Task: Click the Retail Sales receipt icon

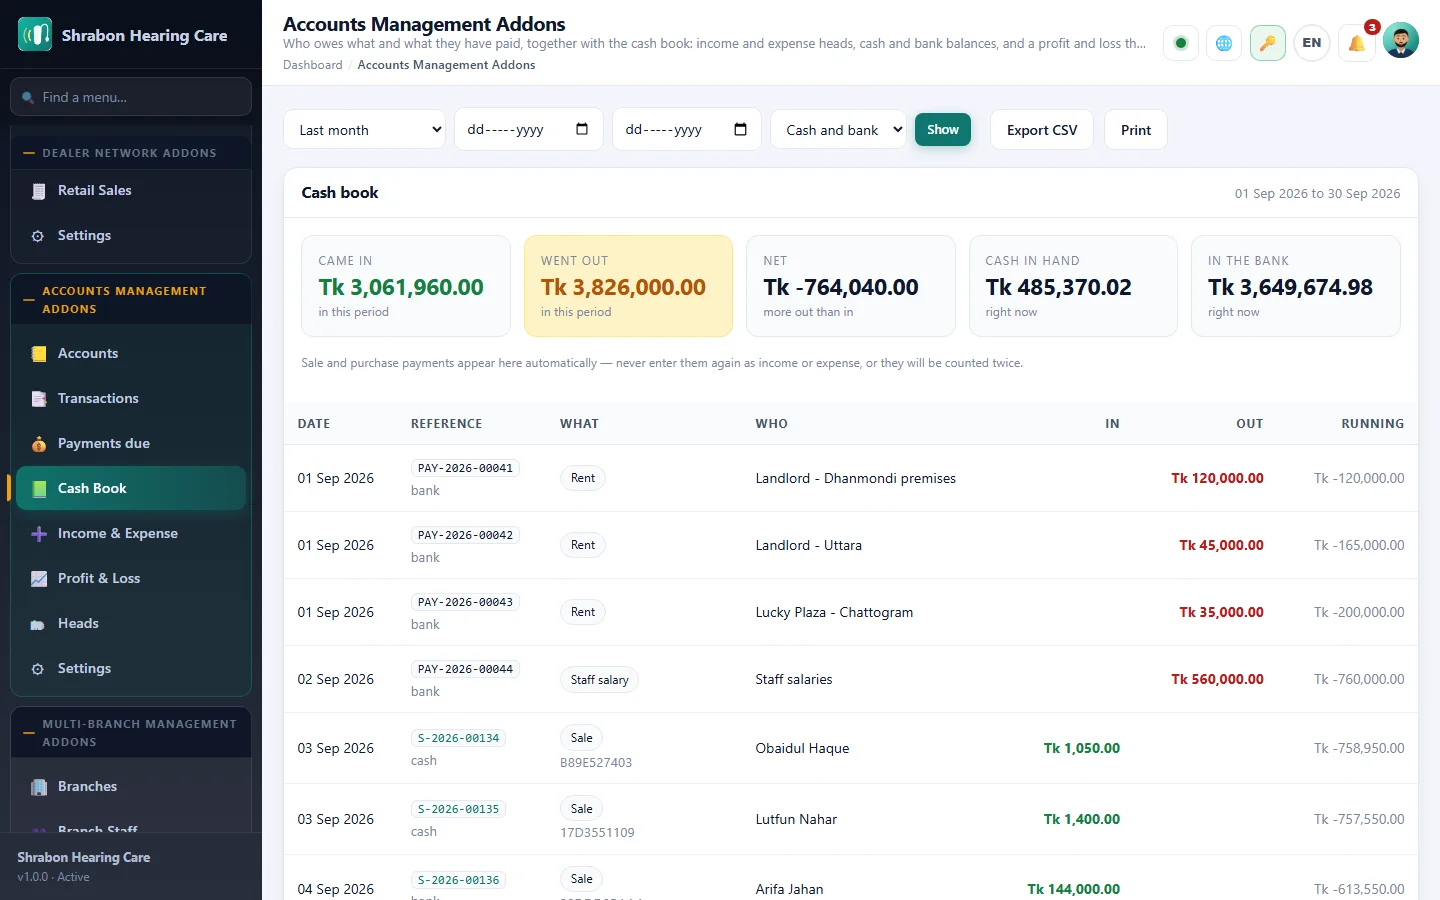Action: [39, 190]
